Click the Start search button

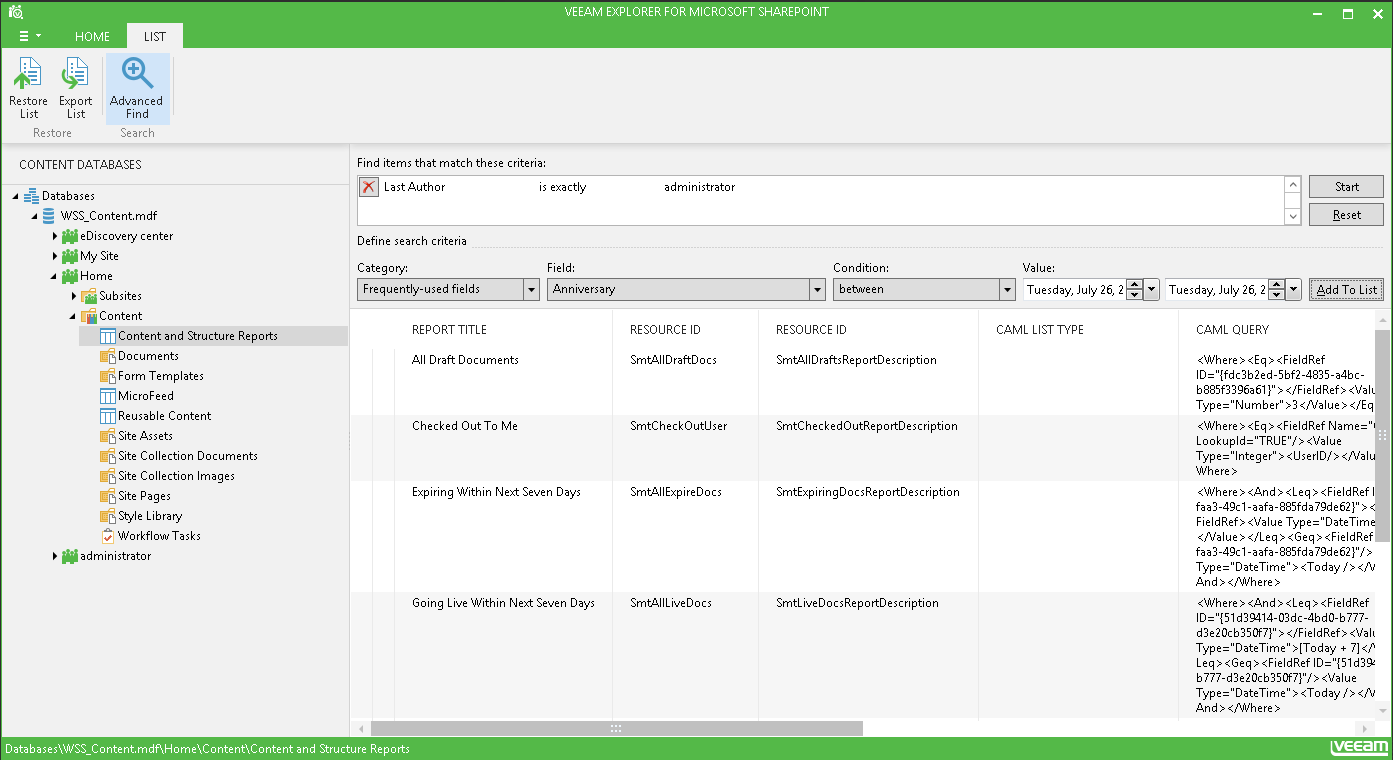[x=1346, y=187]
